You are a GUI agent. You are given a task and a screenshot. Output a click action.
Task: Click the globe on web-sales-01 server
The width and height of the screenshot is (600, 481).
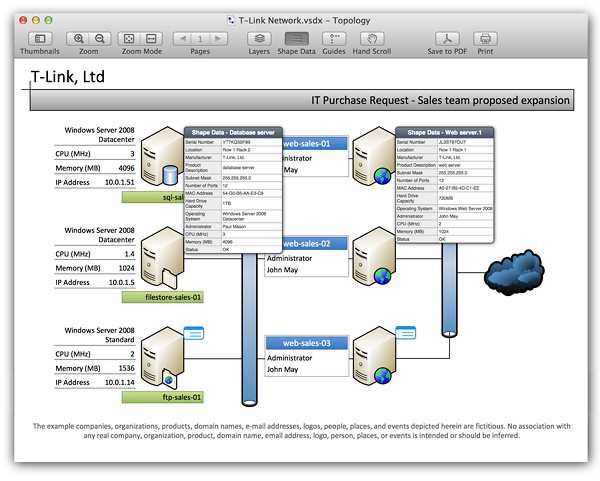[382, 177]
